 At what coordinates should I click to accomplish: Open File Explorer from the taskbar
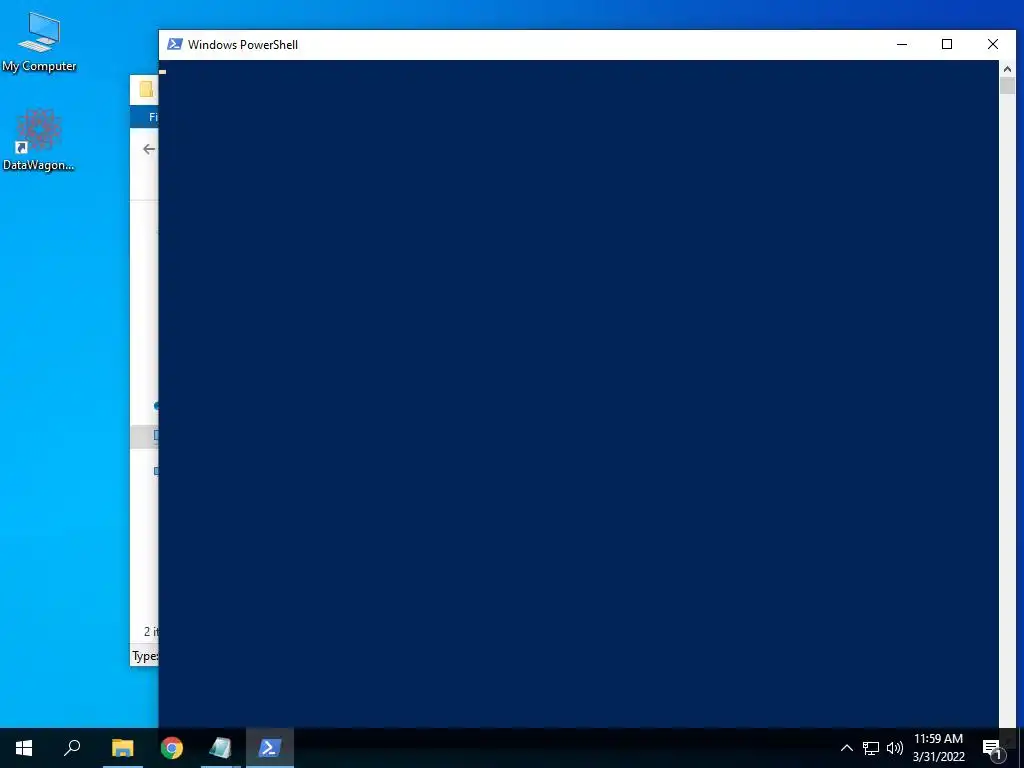(x=122, y=748)
